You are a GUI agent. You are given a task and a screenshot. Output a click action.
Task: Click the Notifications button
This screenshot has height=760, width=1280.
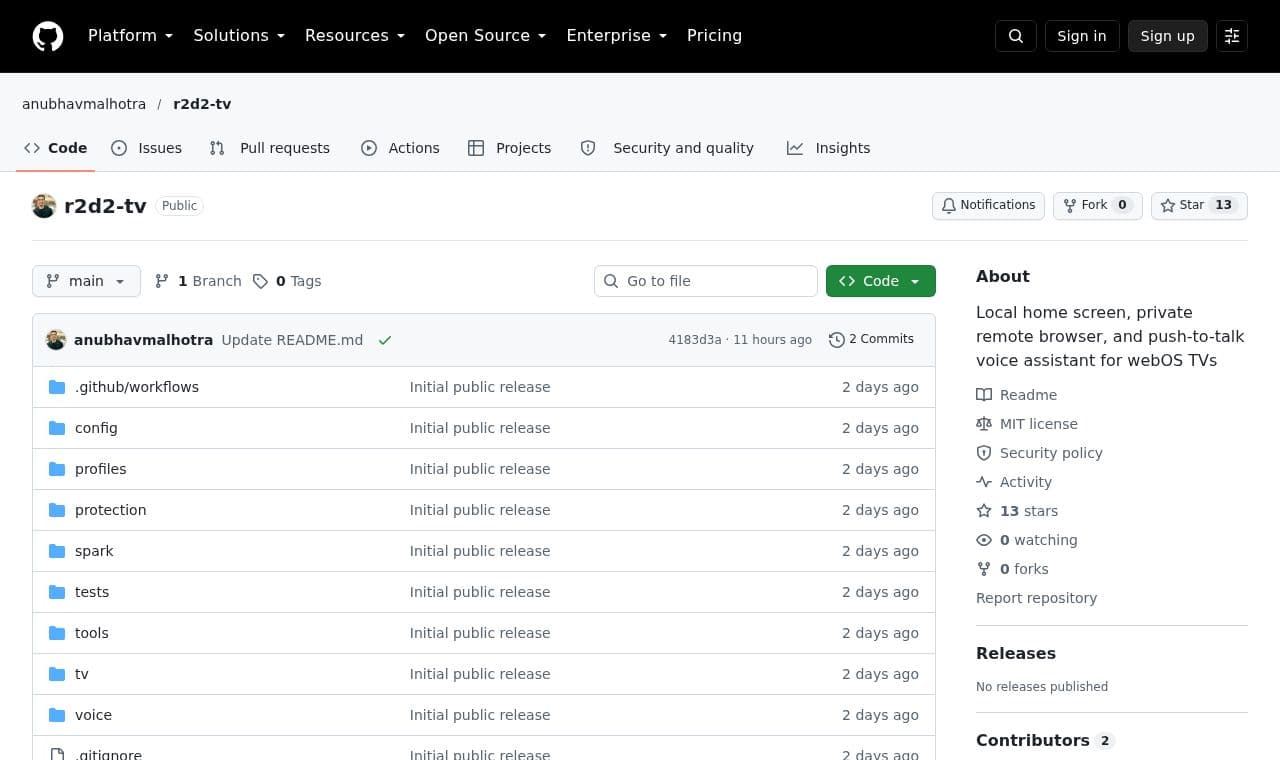(988, 205)
